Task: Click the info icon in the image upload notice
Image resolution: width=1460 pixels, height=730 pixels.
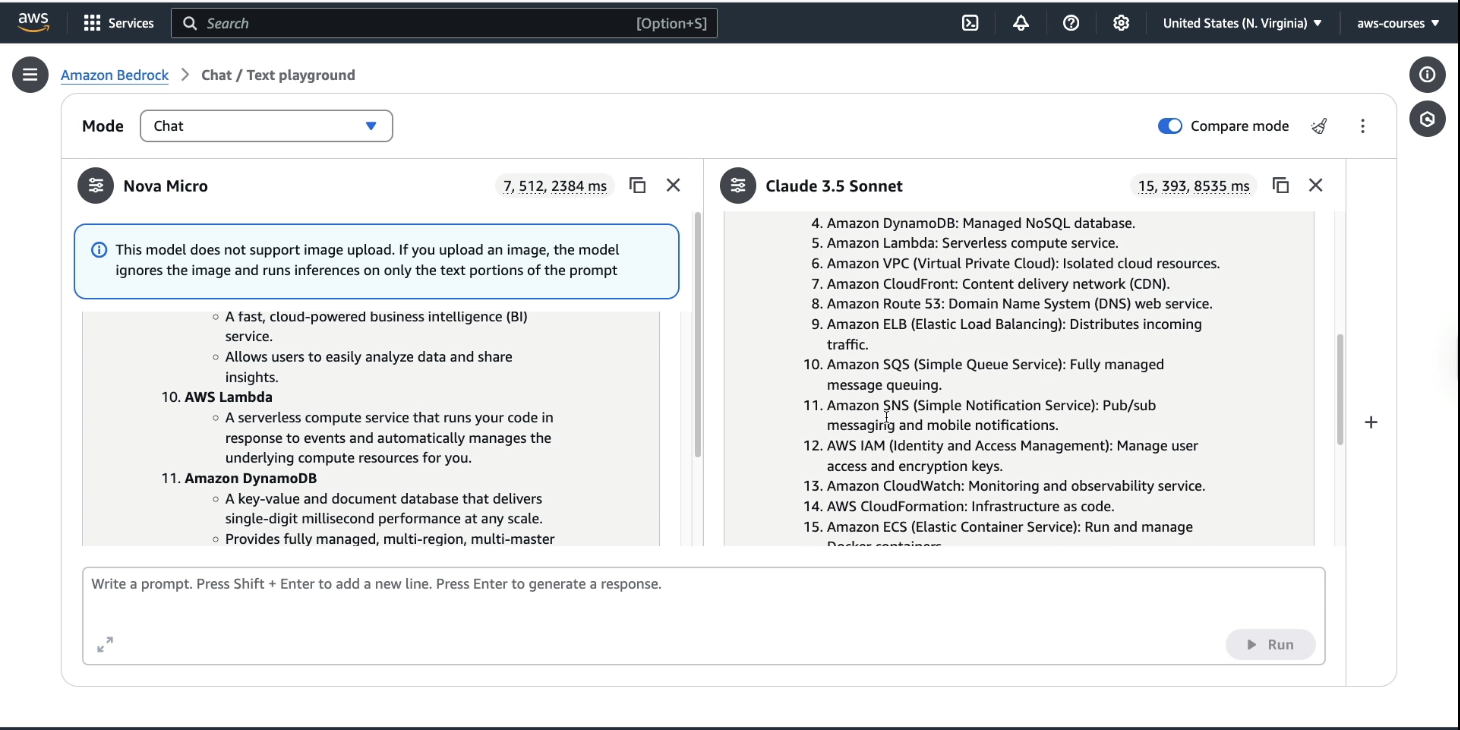Action: click(x=99, y=250)
